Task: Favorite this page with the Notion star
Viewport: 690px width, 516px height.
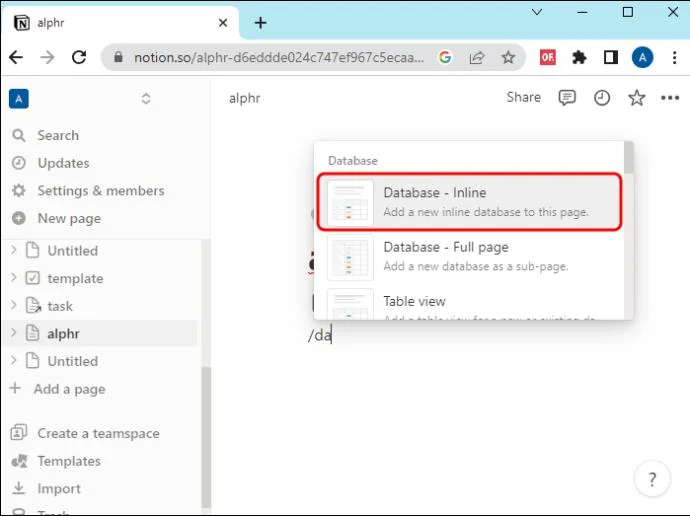Action: (636, 98)
